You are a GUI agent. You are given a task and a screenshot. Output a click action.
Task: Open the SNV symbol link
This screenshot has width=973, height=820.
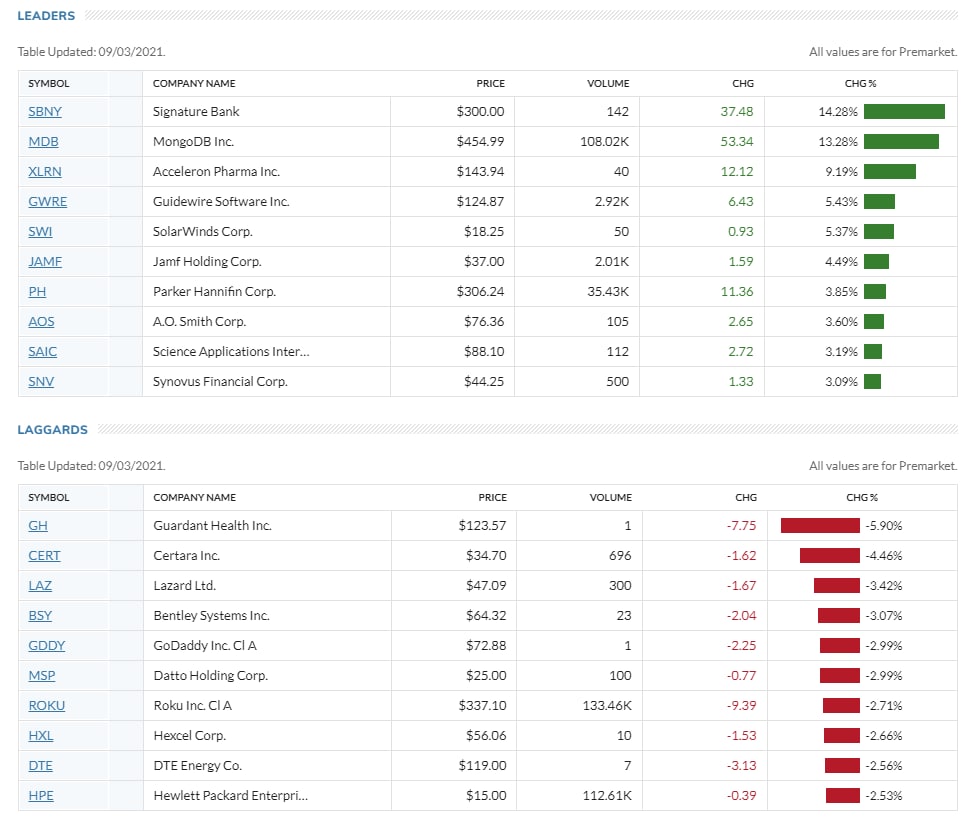coord(41,382)
